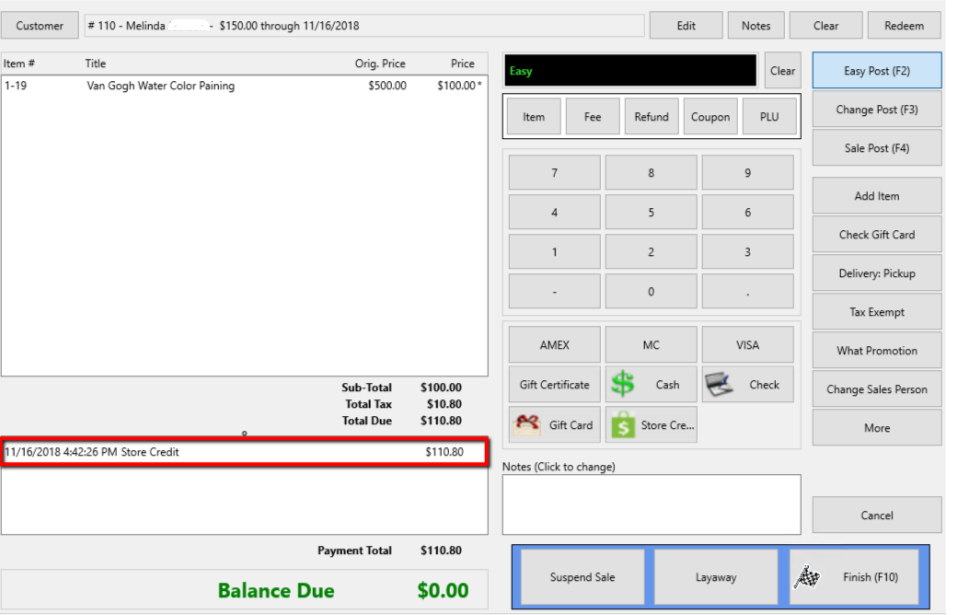Tap keypad number 6
953x615 pixels.
point(748,212)
